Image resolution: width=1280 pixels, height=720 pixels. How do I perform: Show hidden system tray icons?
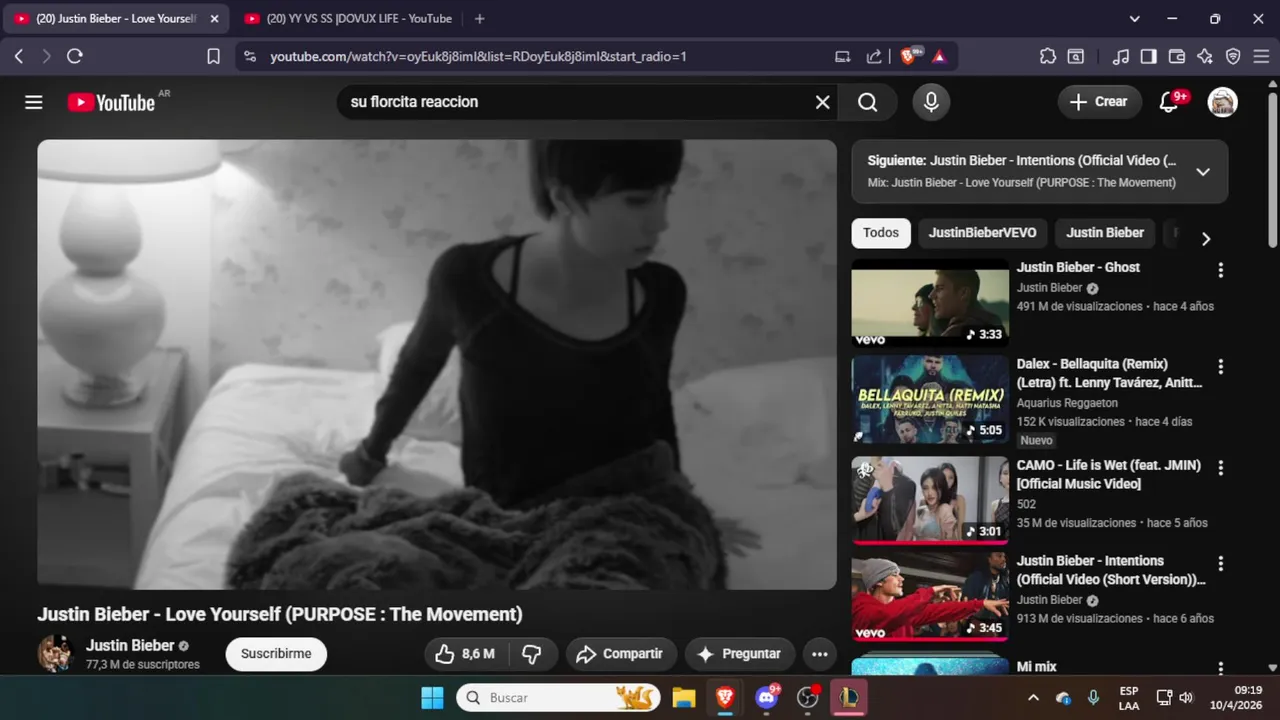pyautogui.click(x=1033, y=698)
